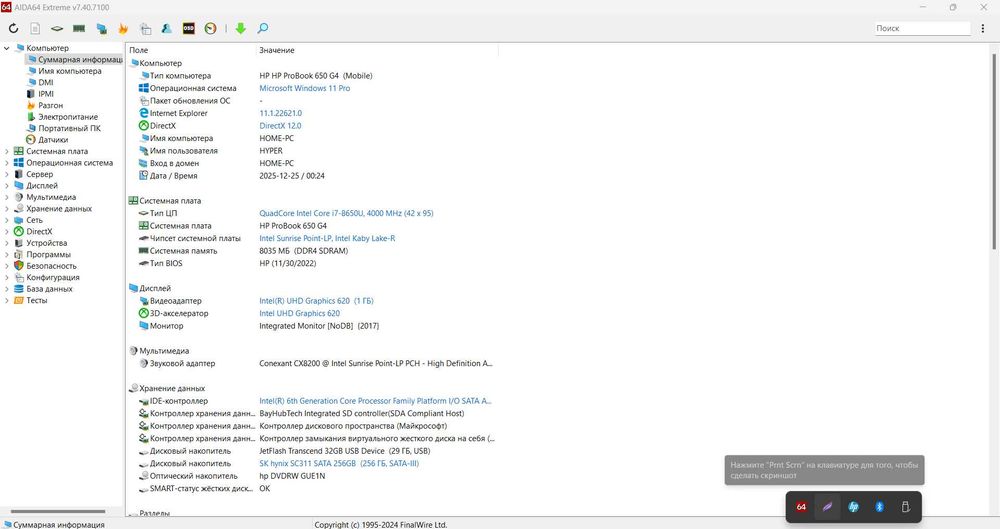Expand the Операционная система tree node
Viewport: 1000px width, 529px height.
pyautogui.click(x=6, y=163)
